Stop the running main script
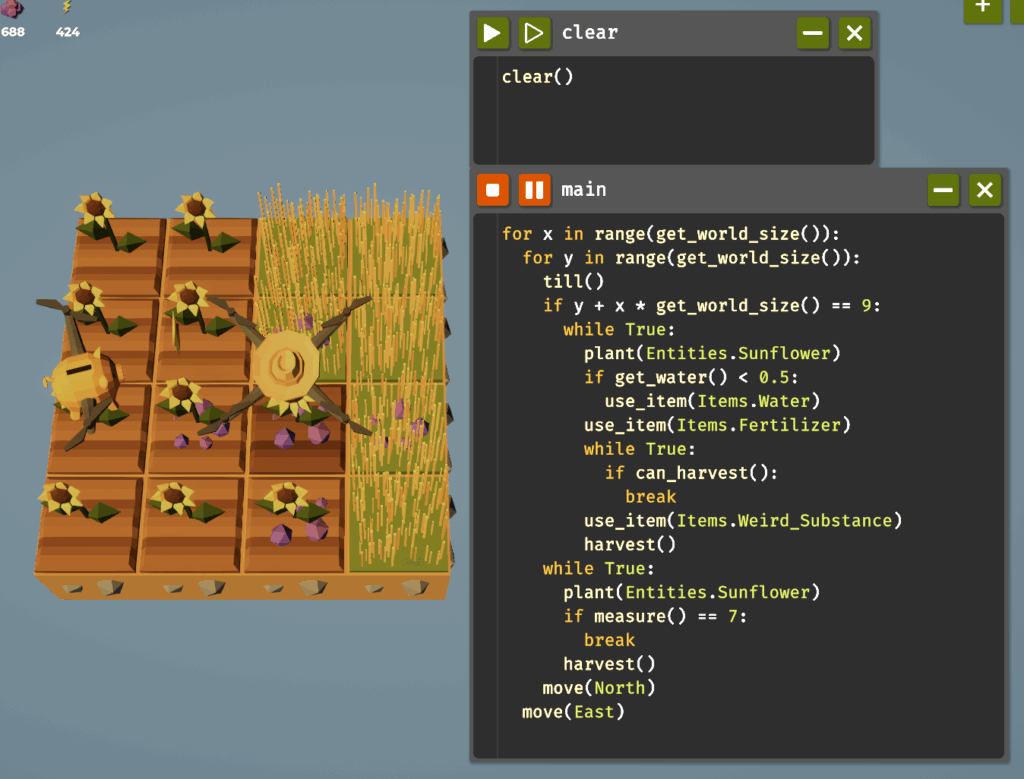1024x779 pixels. point(492,189)
